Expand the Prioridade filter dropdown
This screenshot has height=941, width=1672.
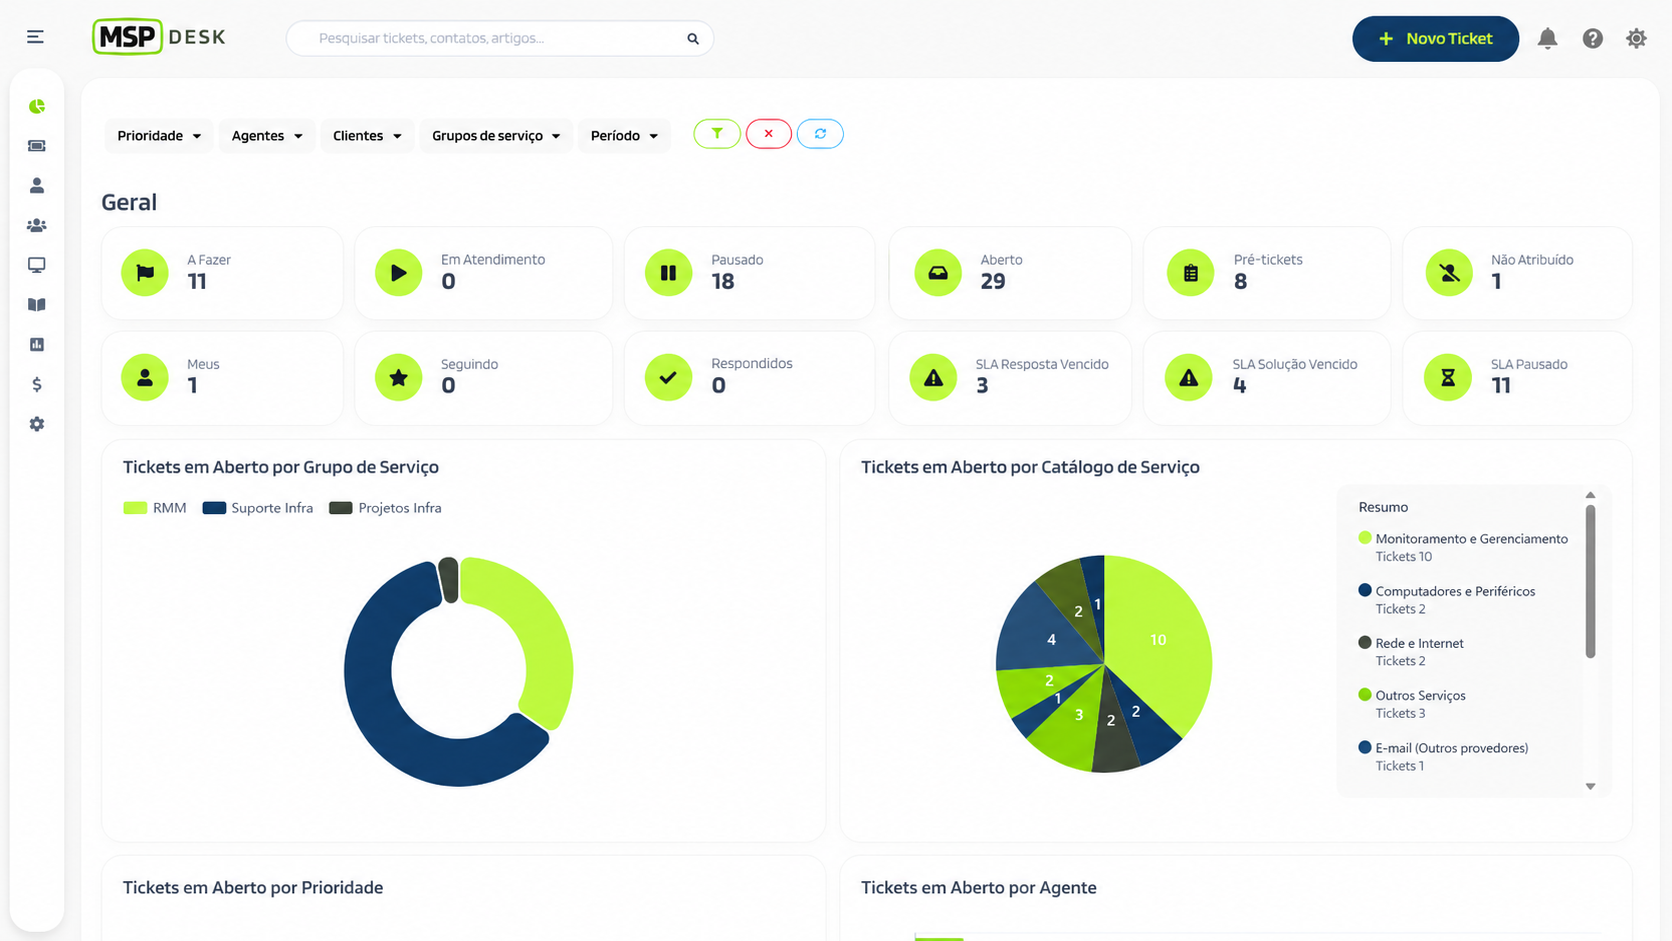[159, 136]
